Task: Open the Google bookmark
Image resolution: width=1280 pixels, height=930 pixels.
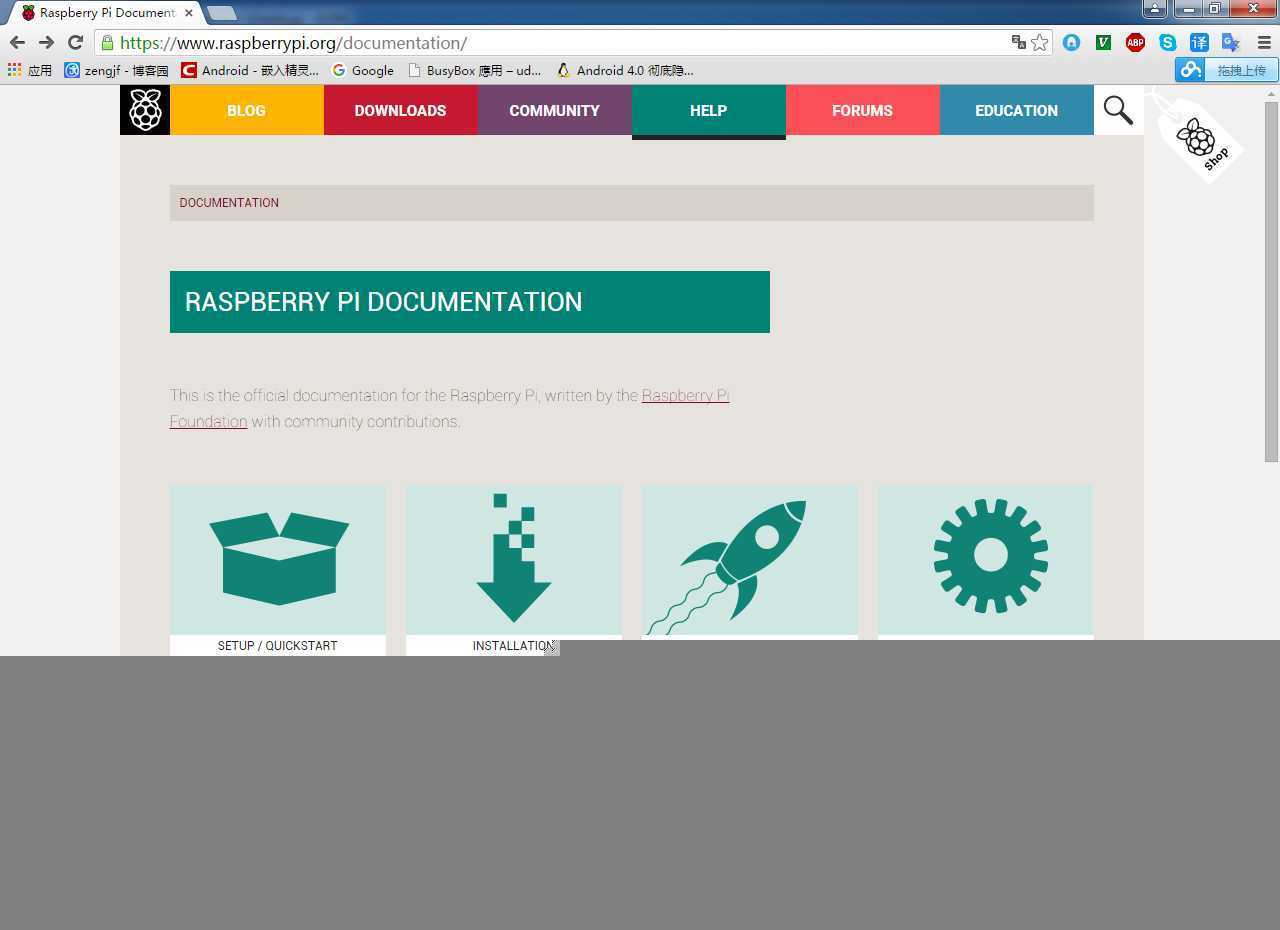Action: 363,70
